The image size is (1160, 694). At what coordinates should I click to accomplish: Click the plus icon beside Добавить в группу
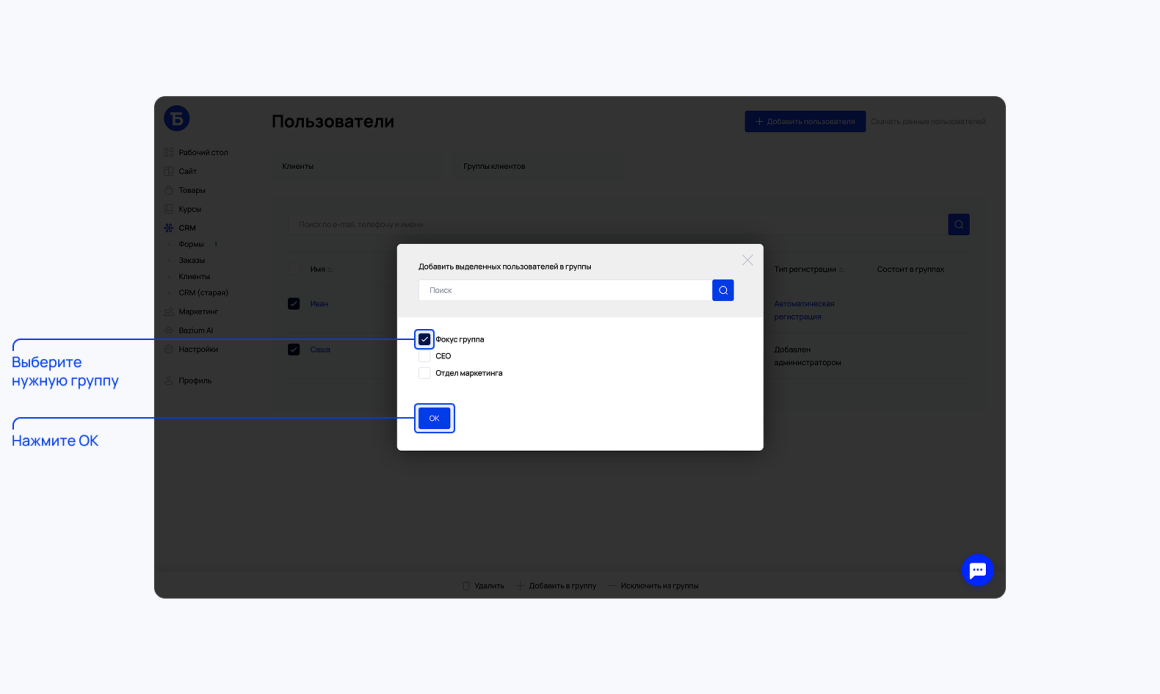pyautogui.click(x=520, y=585)
